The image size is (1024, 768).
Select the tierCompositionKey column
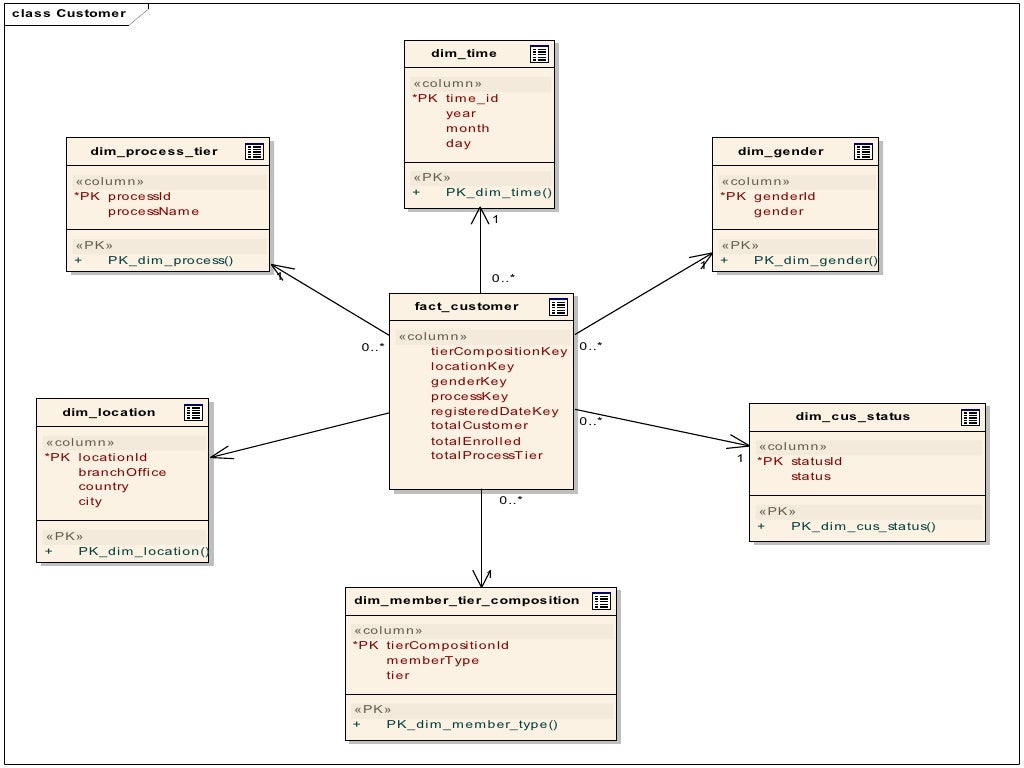tap(499, 351)
